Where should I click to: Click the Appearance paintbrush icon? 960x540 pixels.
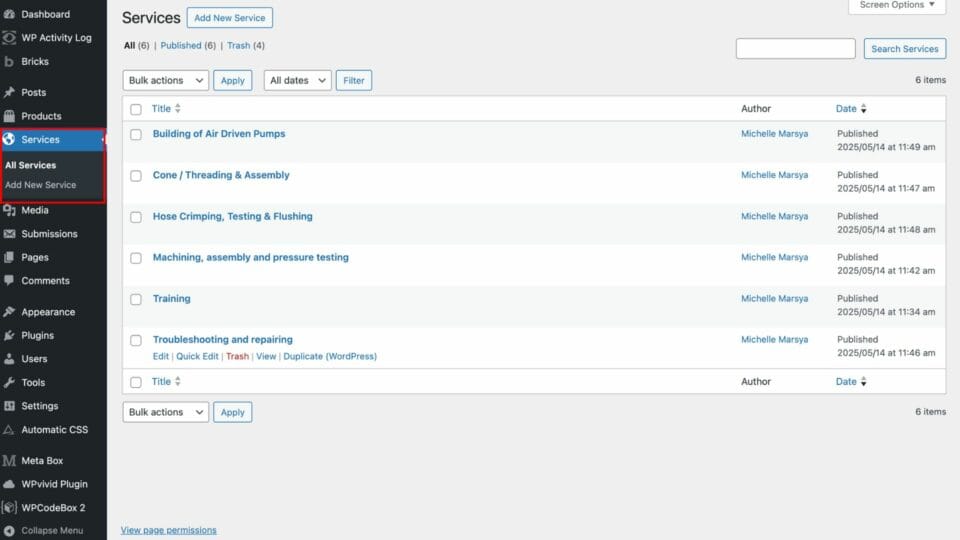point(9,312)
